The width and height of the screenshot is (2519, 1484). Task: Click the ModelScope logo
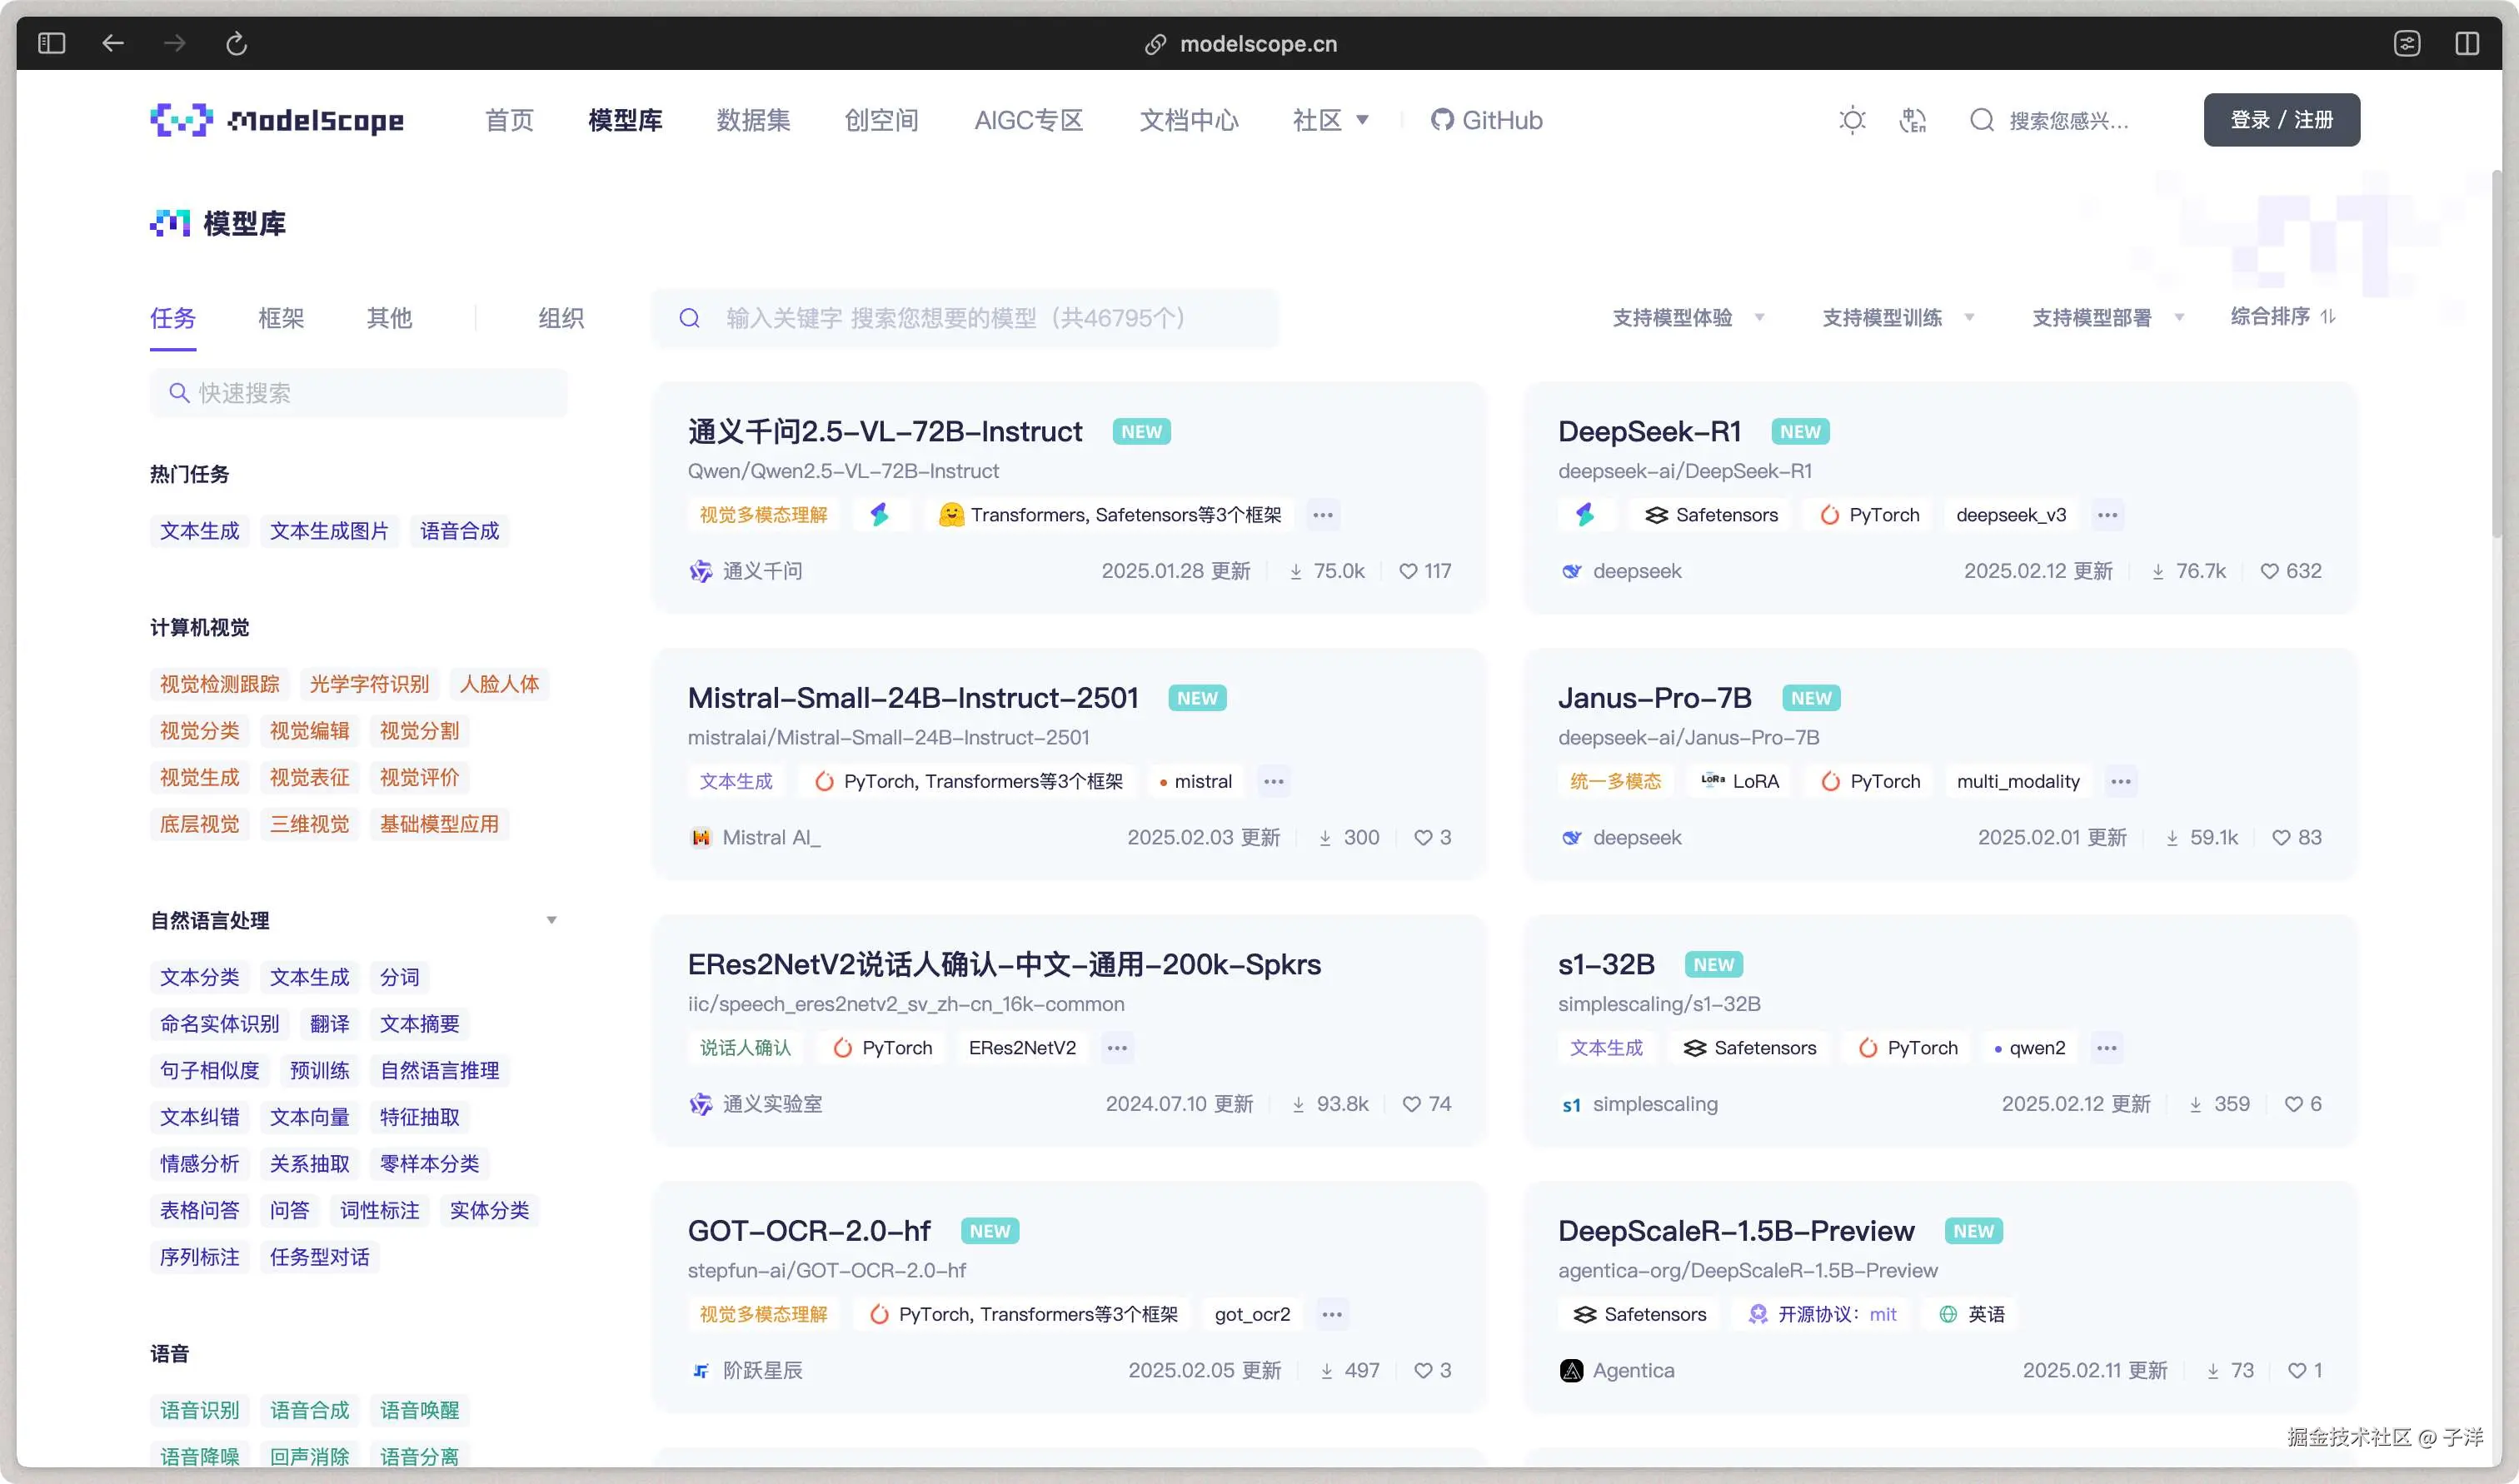pos(277,121)
